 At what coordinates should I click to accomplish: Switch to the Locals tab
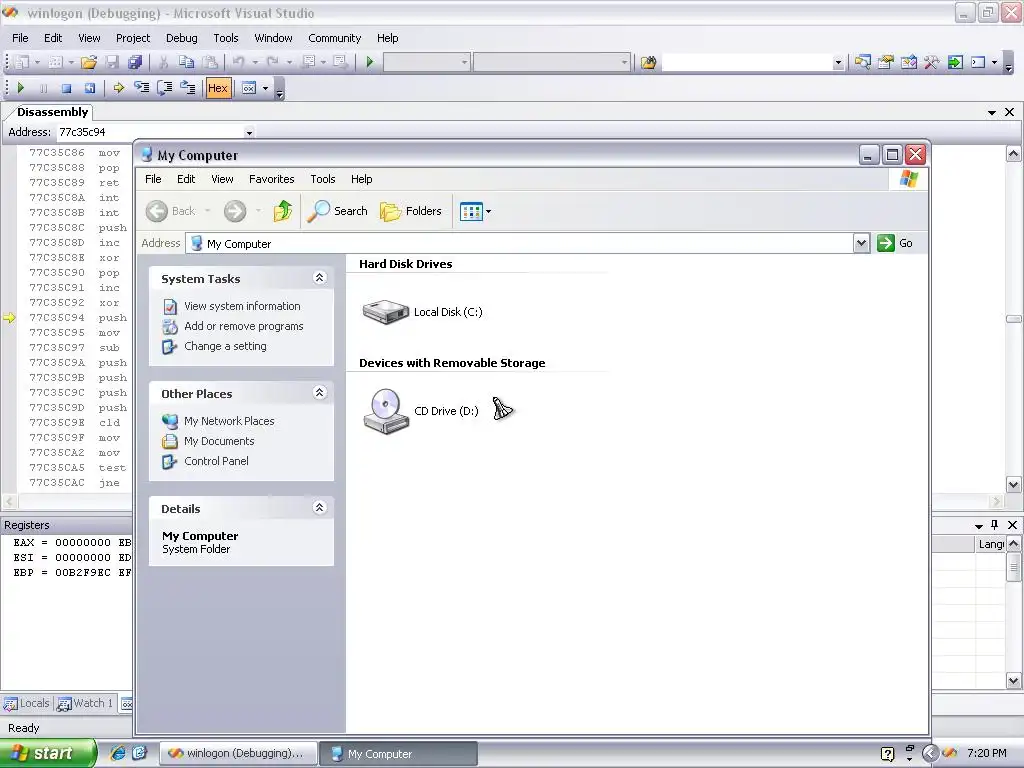click(27, 703)
